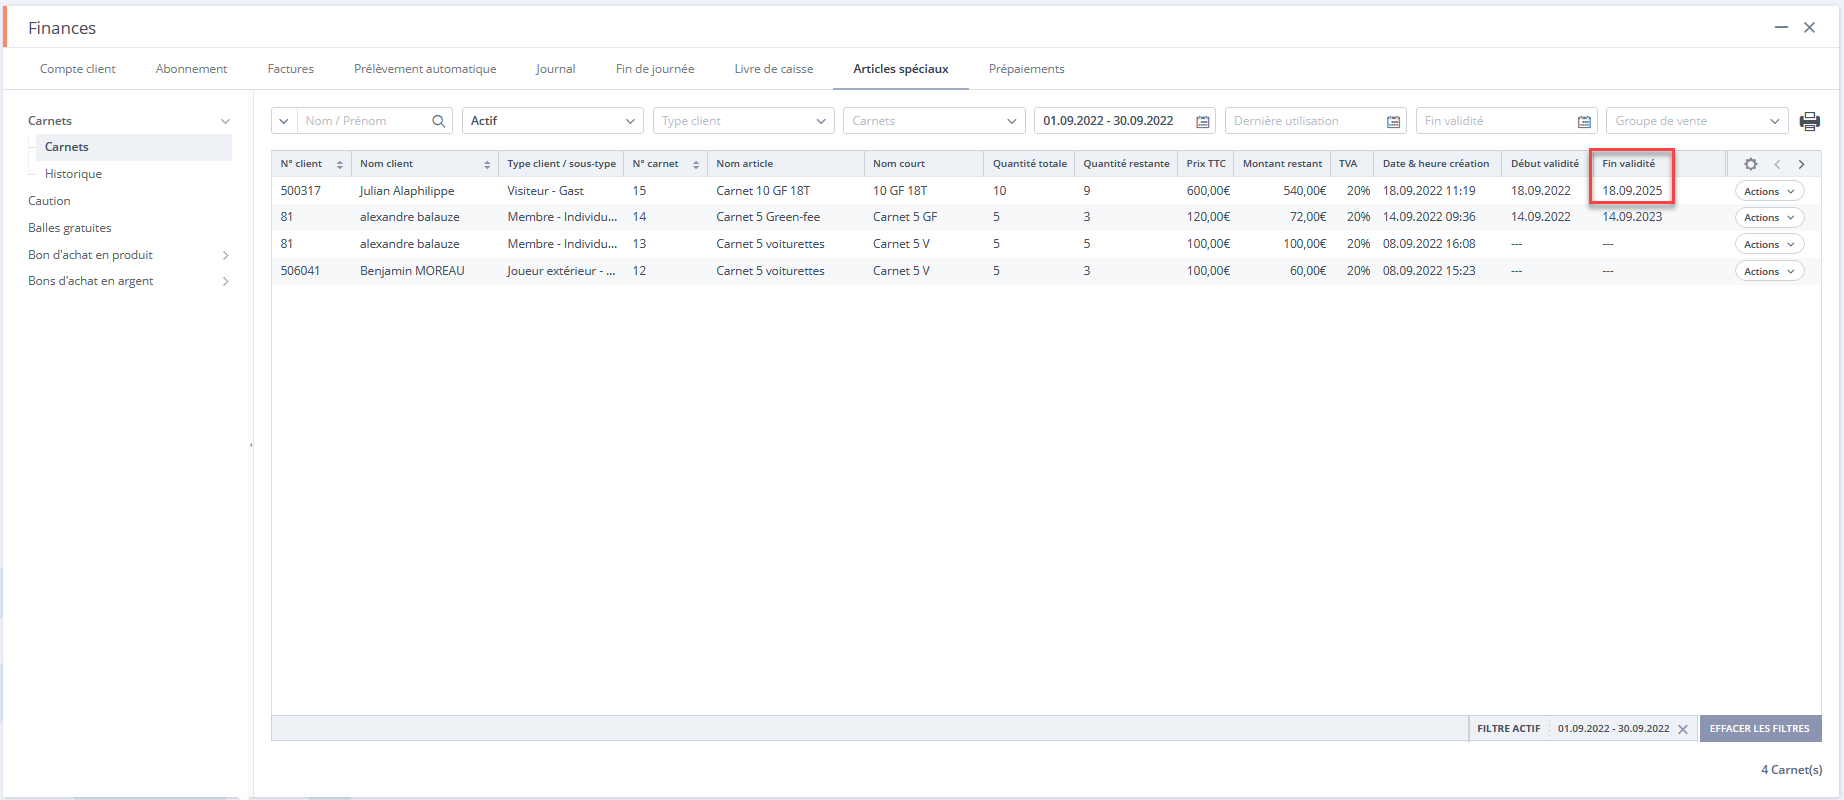Open the Carnets filter dropdown
Viewport: 1844px width, 800px height.
(934, 121)
